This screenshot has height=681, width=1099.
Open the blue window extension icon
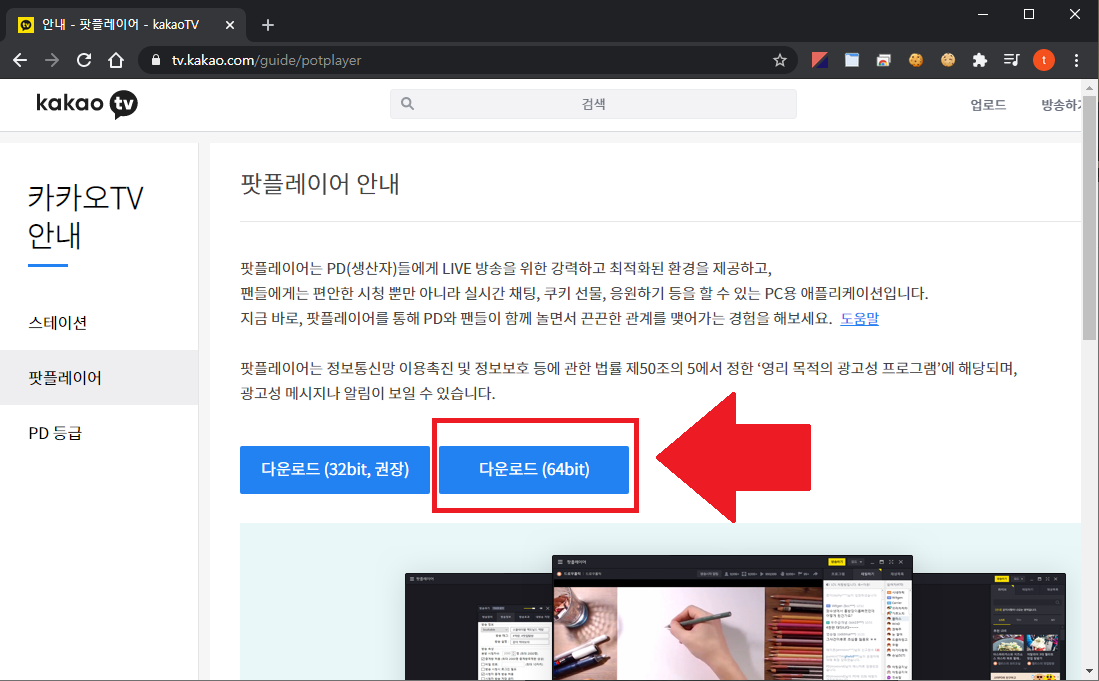[x=852, y=60]
